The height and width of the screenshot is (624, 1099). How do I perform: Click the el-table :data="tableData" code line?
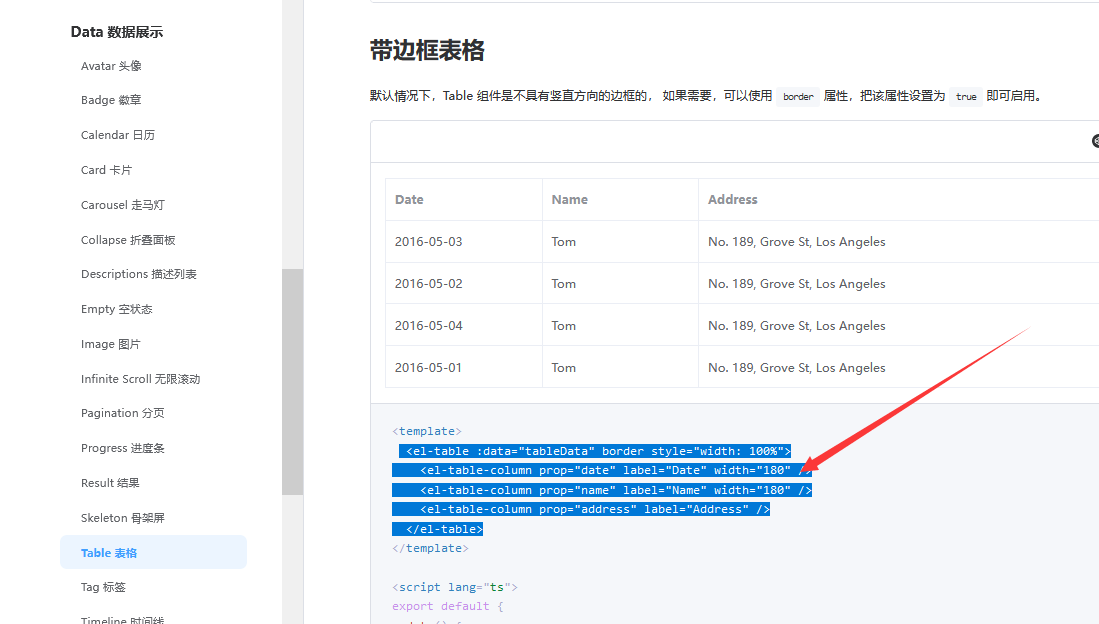595,451
